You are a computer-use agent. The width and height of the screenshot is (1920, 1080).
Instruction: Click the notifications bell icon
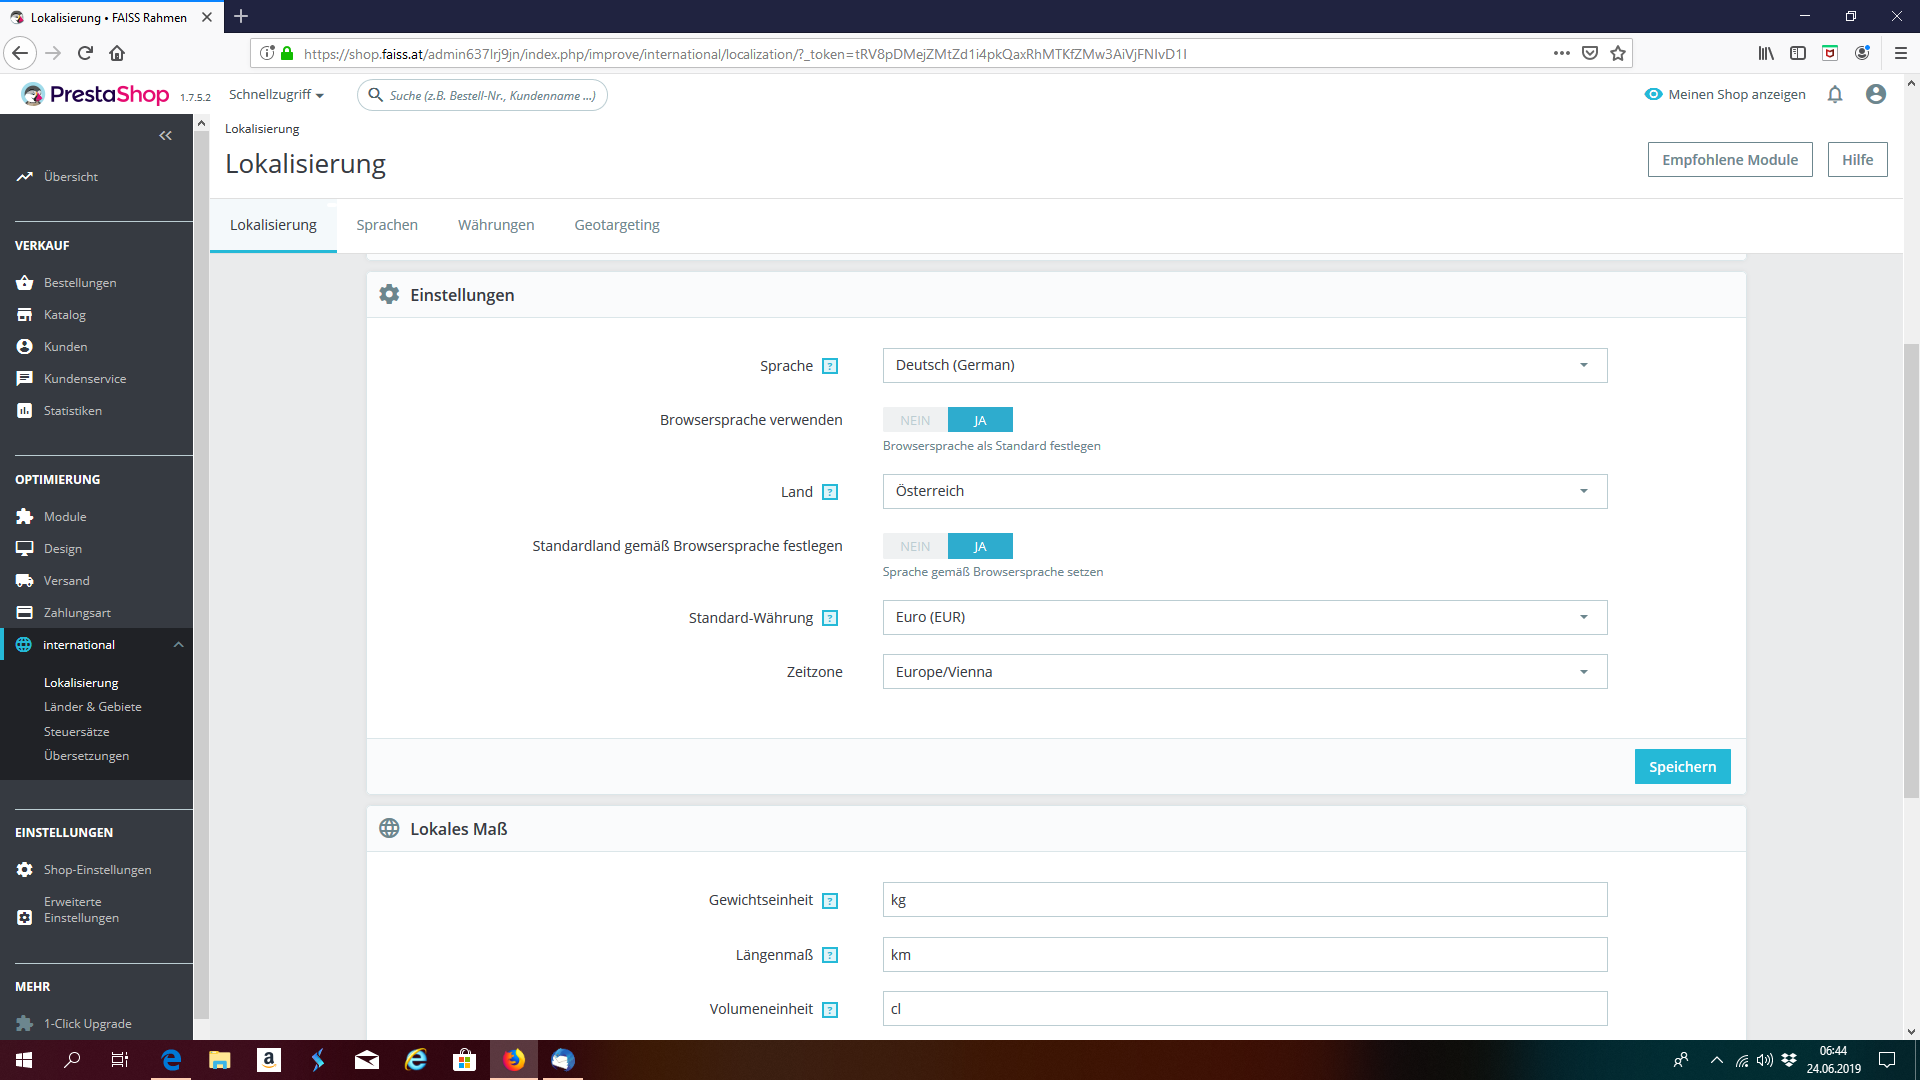point(1834,94)
